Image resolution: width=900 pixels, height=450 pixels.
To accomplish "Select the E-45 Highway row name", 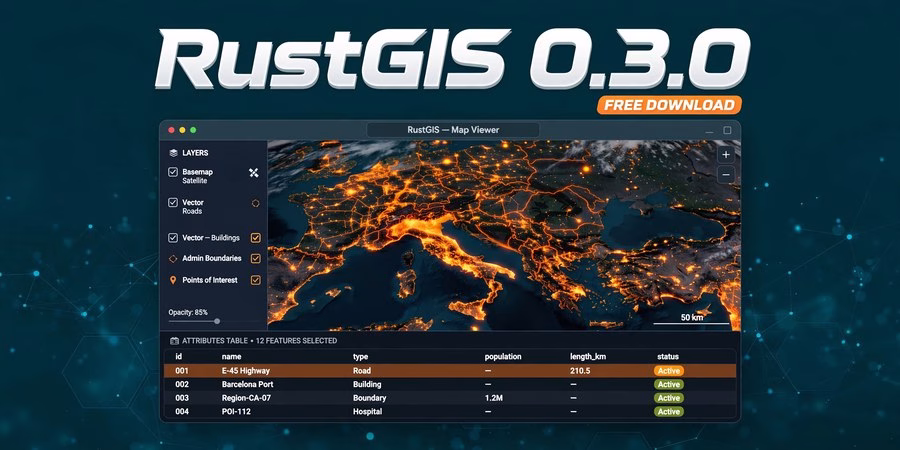I will click(x=246, y=371).
